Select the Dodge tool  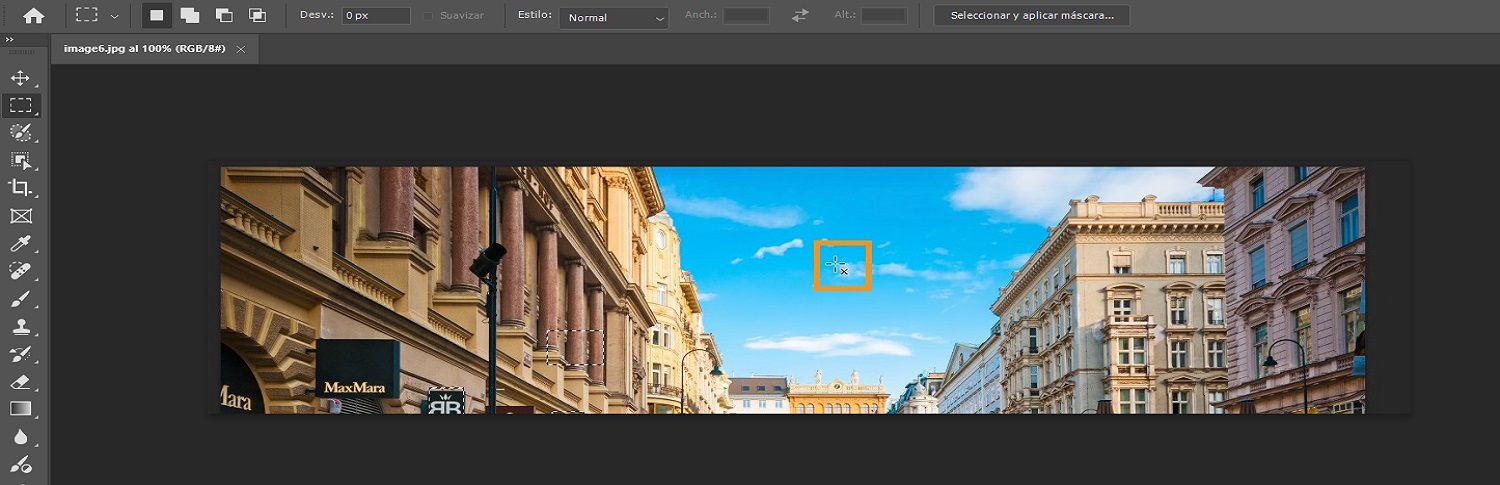[x=20, y=464]
